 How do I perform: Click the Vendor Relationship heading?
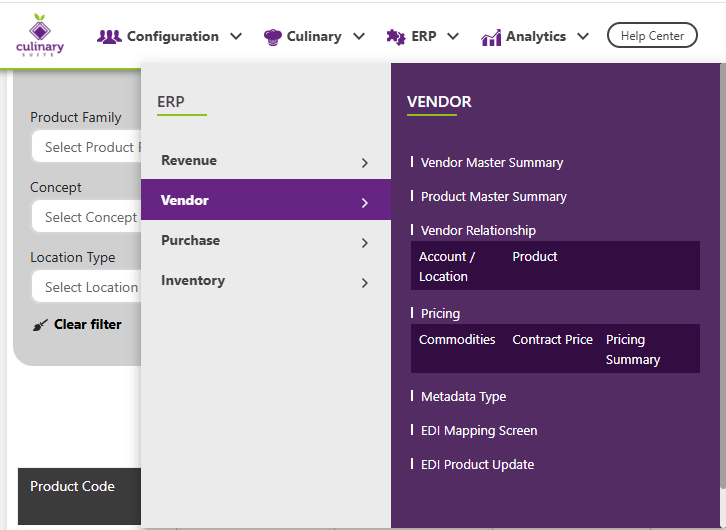pyautogui.click(x=478, y=231)
